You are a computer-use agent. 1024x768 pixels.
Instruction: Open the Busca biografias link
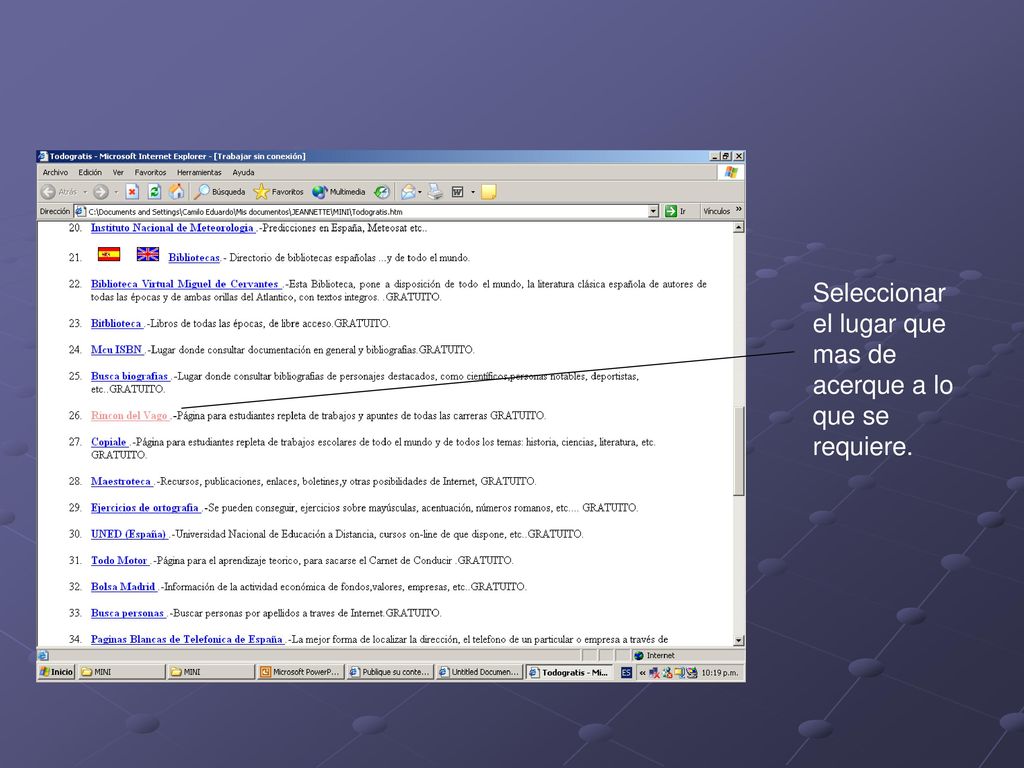[130, 376]
